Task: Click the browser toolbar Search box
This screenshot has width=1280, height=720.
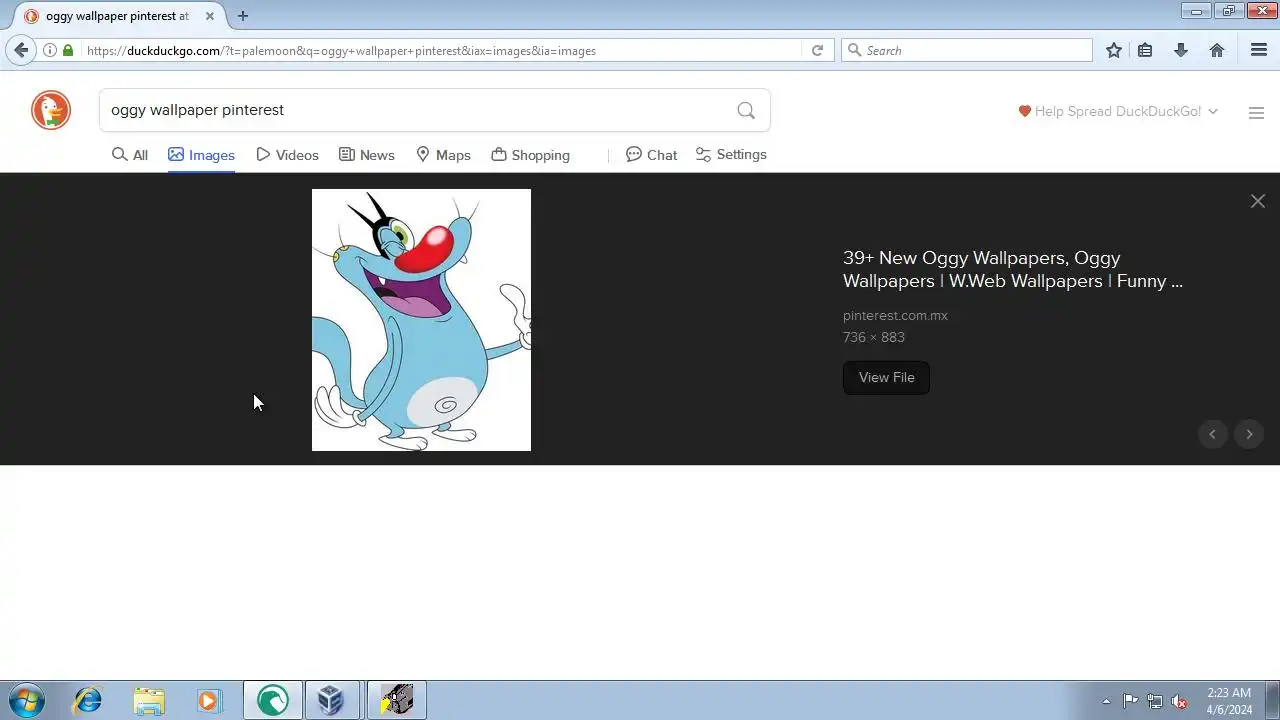Action: [x=967, y=50]
